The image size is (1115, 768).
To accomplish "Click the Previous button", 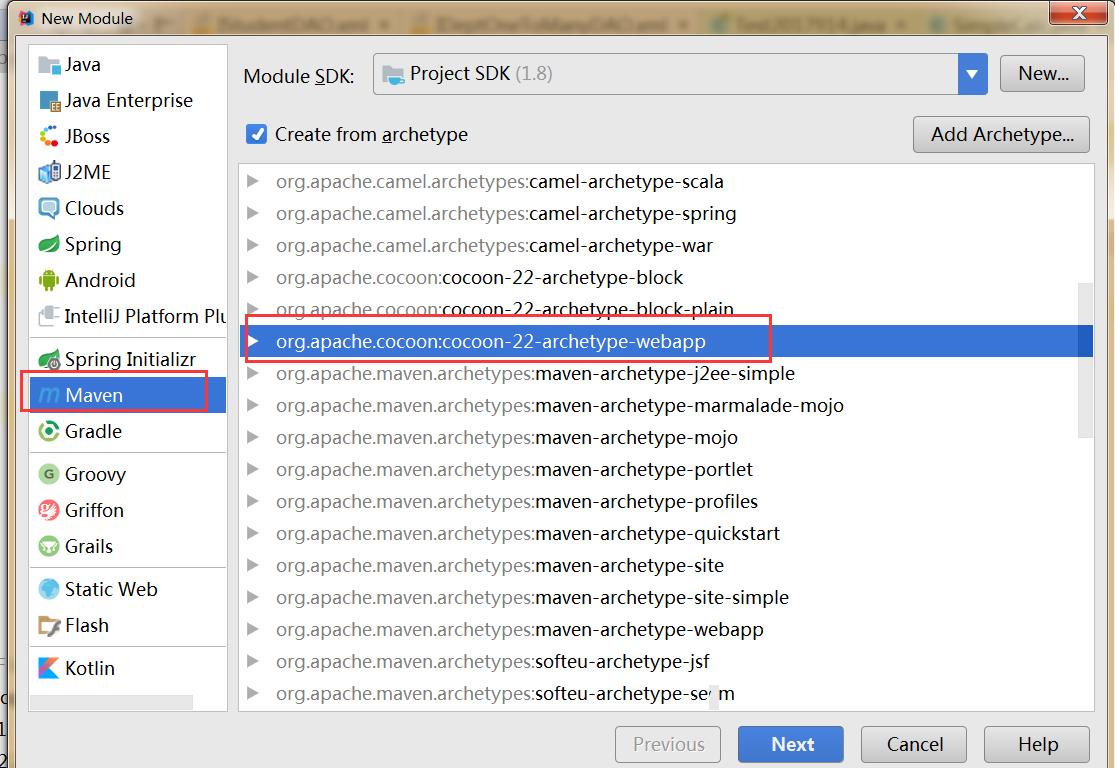I will (668, 745).
